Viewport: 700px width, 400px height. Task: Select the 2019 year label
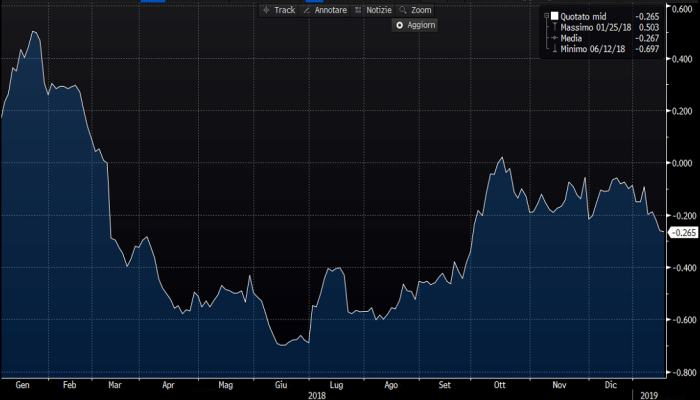point(650,394)
